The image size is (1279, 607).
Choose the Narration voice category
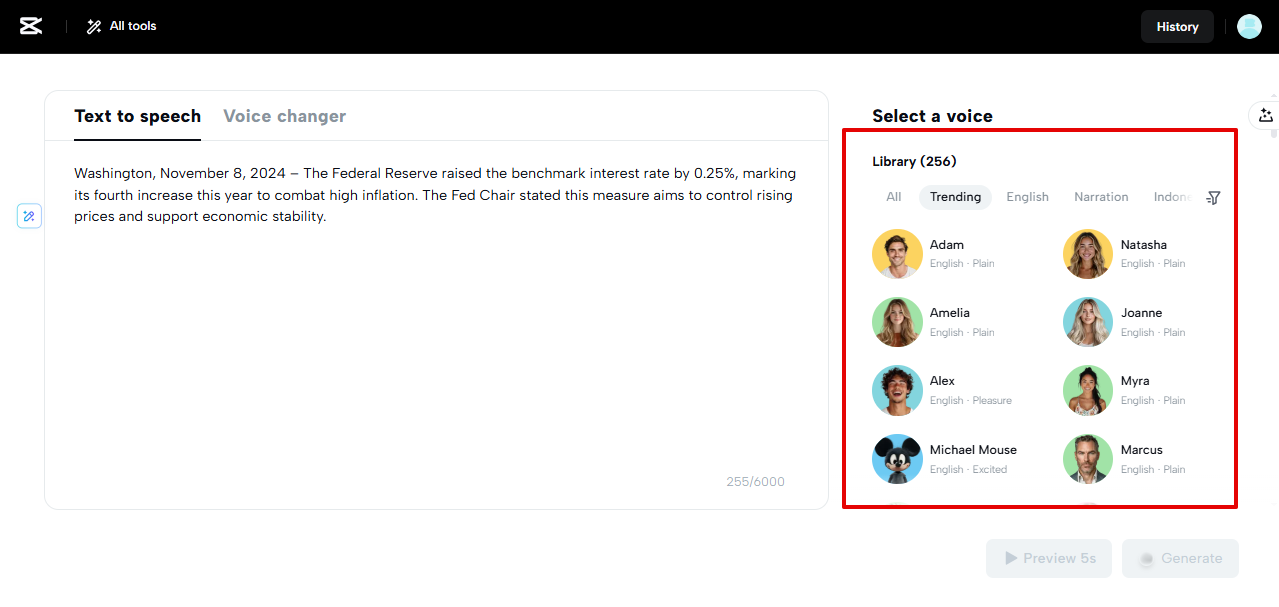click(x=1101, y=197)
